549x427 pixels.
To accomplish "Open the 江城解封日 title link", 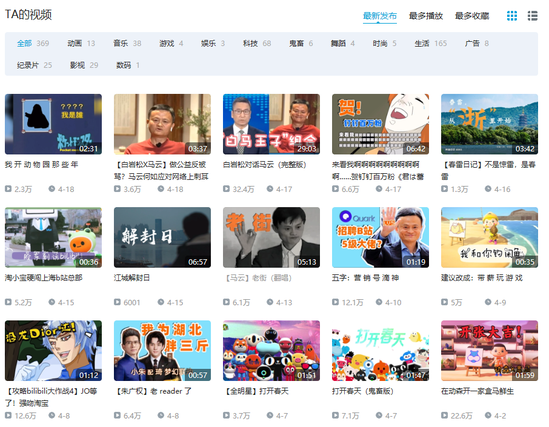I will [132, 278].
